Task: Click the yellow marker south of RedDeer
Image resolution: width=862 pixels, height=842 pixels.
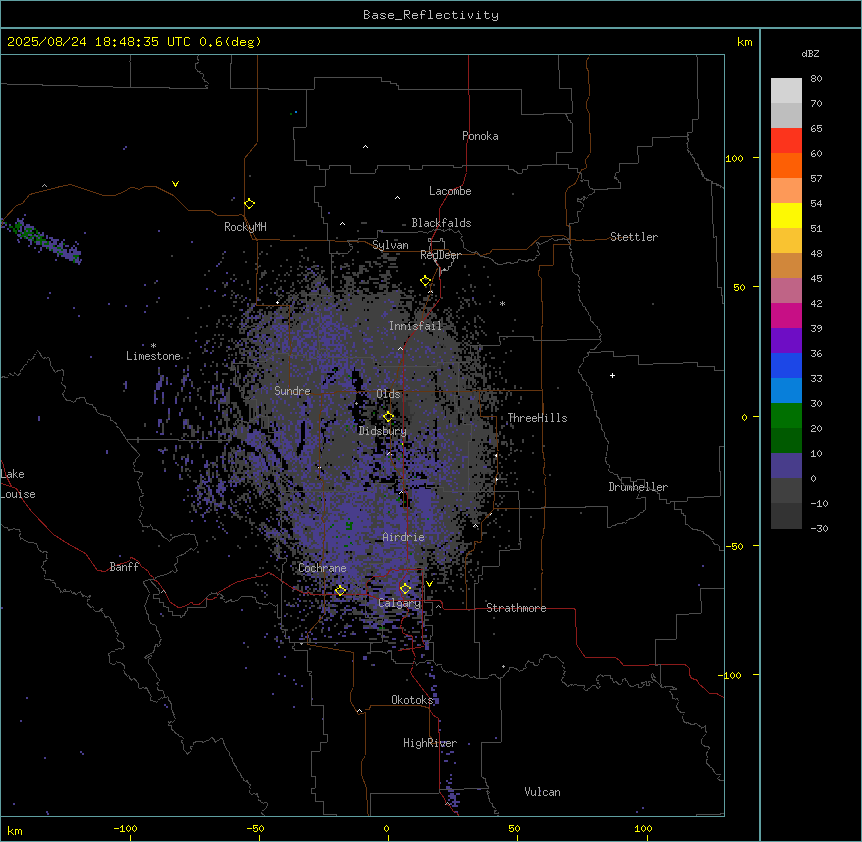Action: (x=426, y=281)
